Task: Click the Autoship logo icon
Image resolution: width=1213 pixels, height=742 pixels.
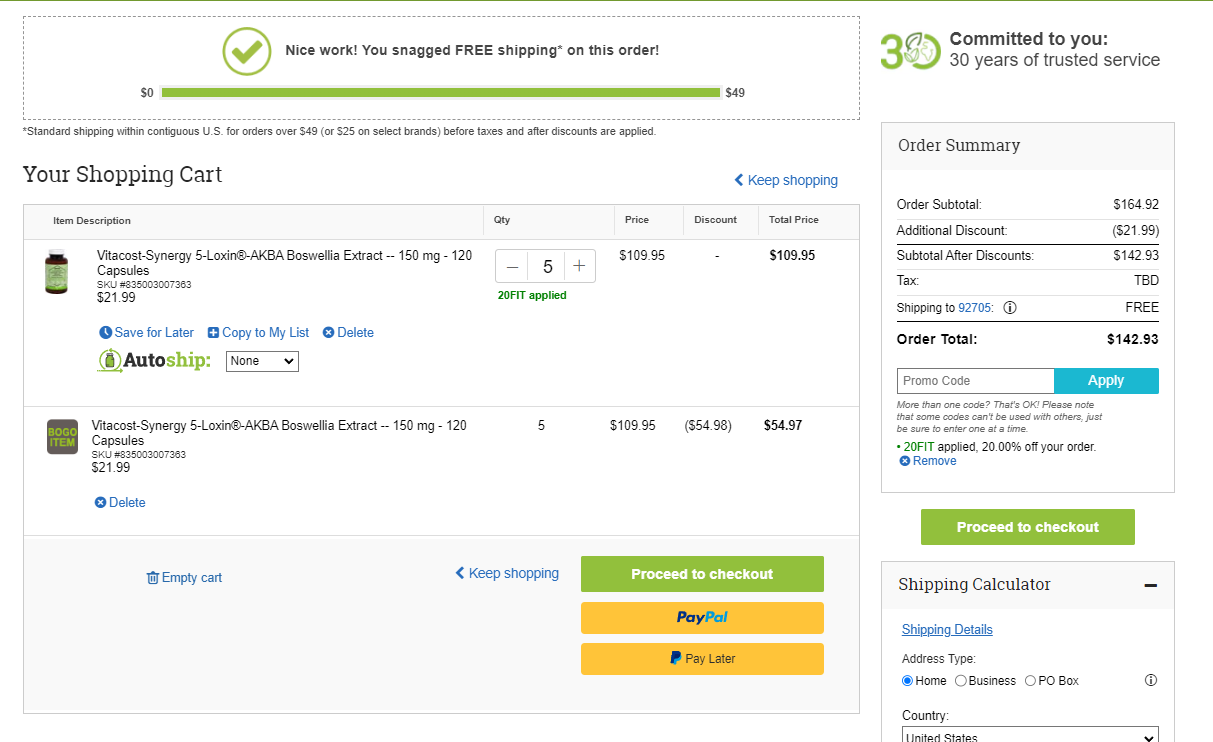Action: [154, 360]
